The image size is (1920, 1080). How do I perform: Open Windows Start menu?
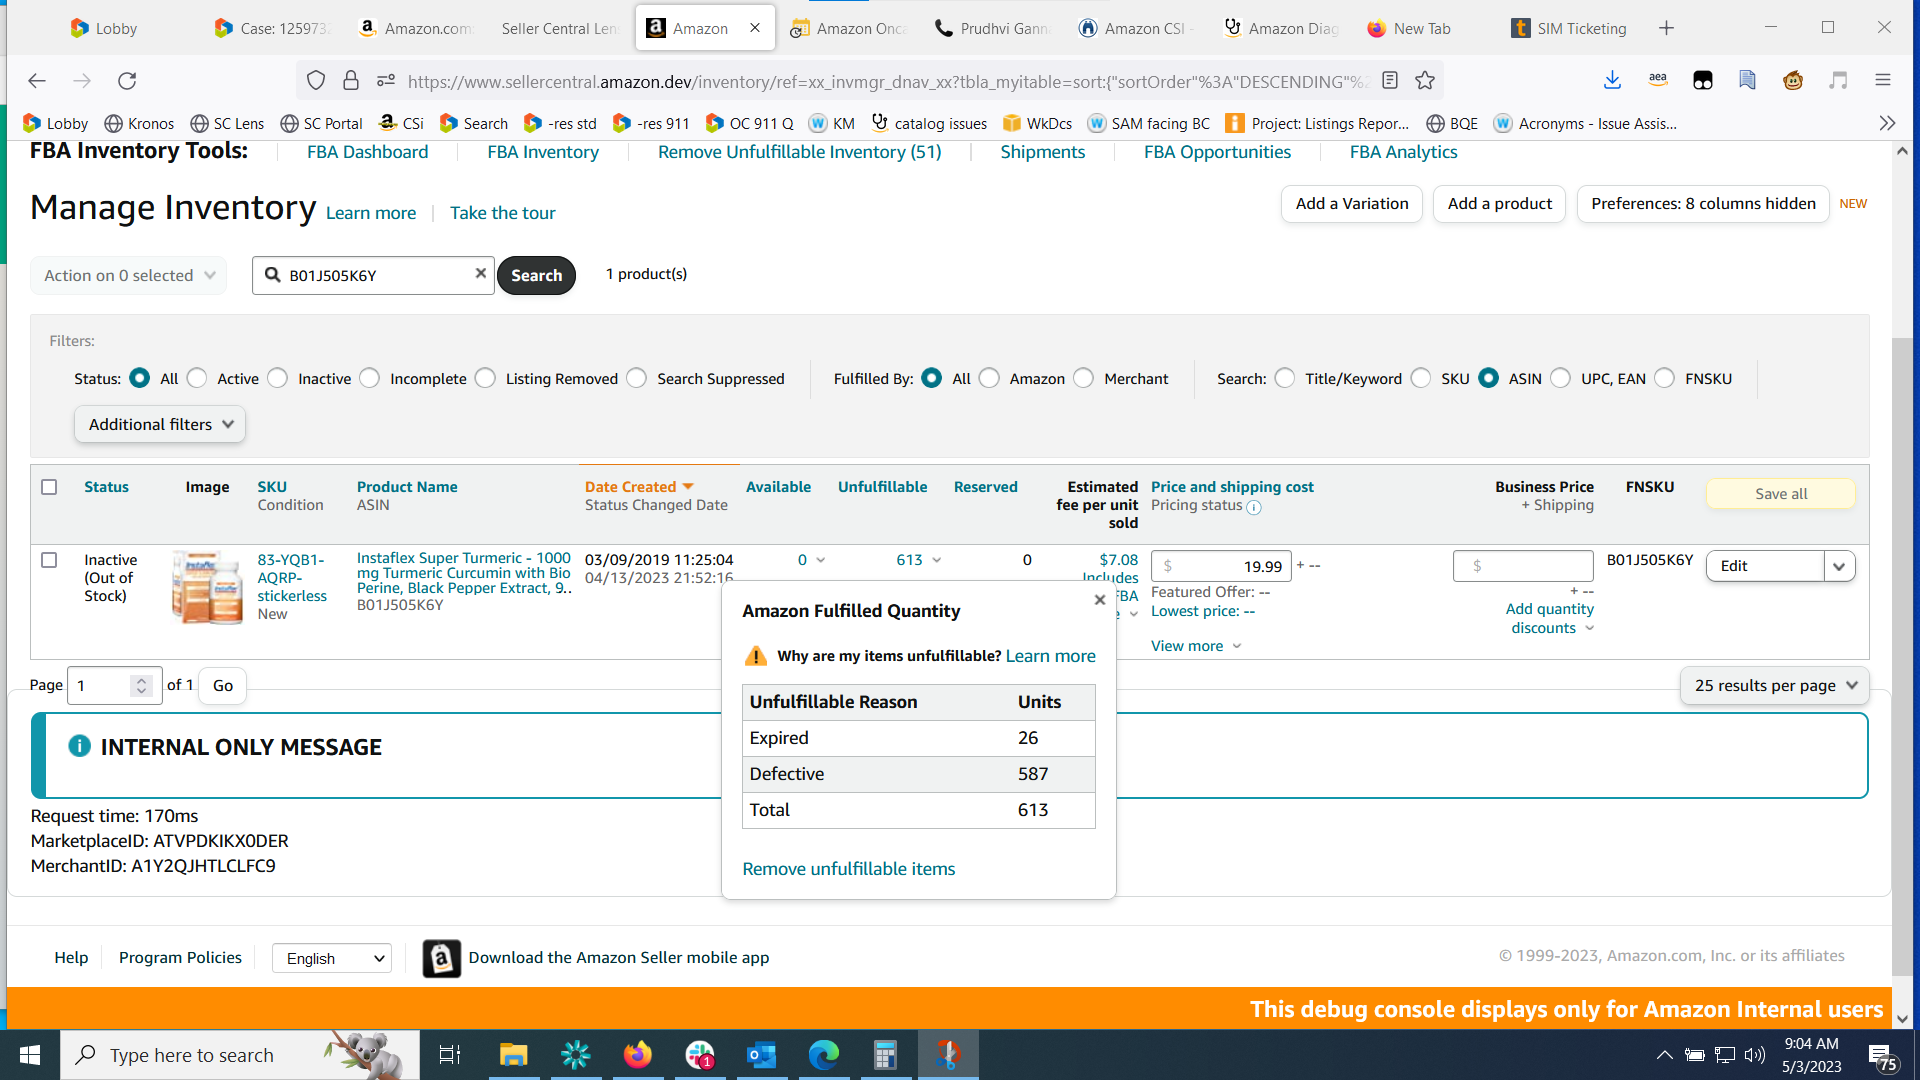click(30, 1055)
